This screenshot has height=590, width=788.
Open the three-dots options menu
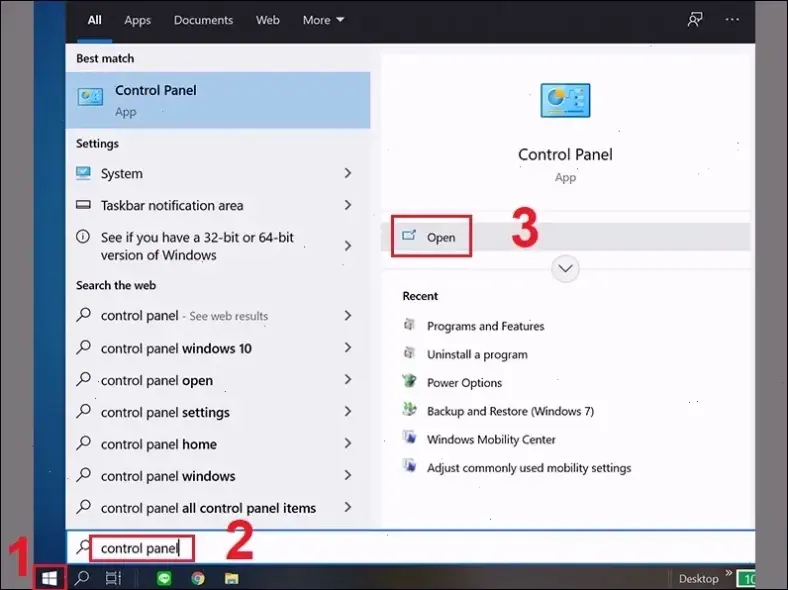point(732,20)
